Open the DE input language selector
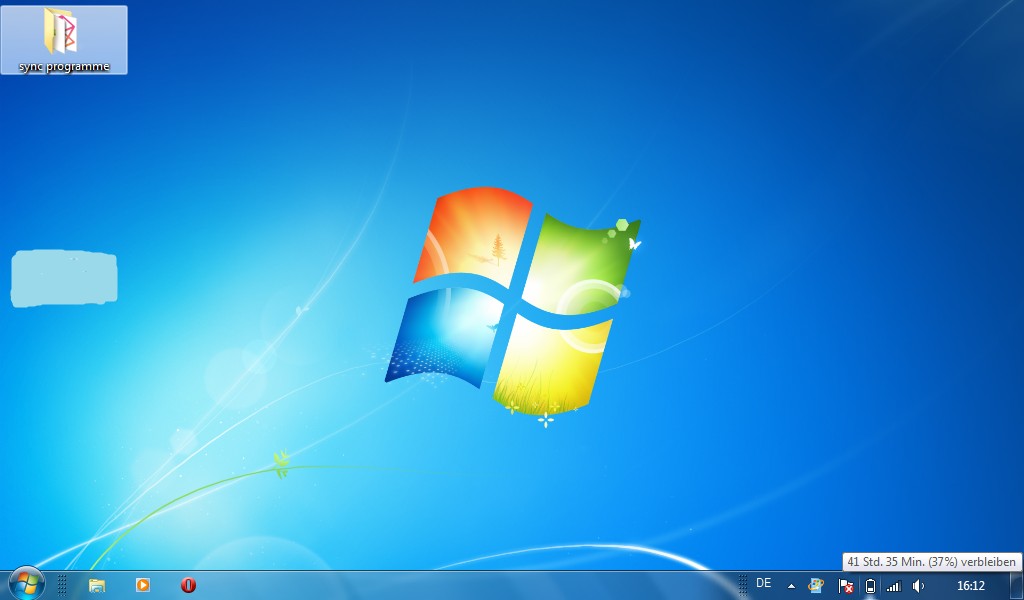Image resolution: width=1024 pixels, height=600 pixels. point(764,583)
